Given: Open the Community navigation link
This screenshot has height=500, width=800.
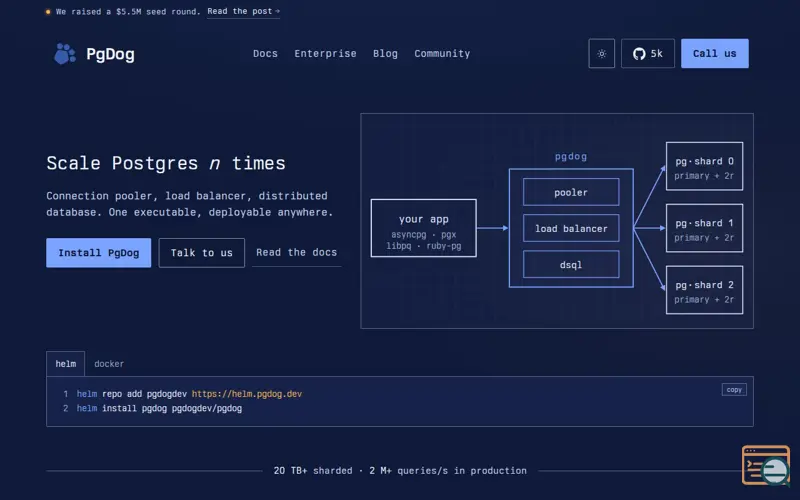Looking at the screenshot, I should pos(442,54).
